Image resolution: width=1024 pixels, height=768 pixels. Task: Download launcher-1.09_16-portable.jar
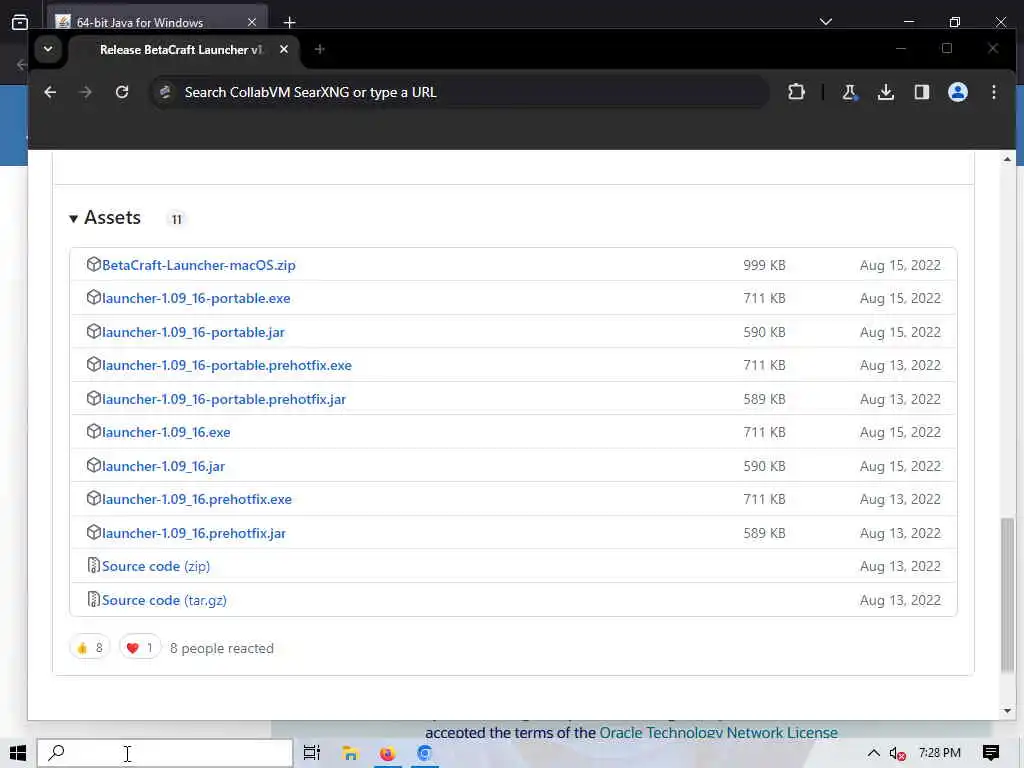click(193, 332)
